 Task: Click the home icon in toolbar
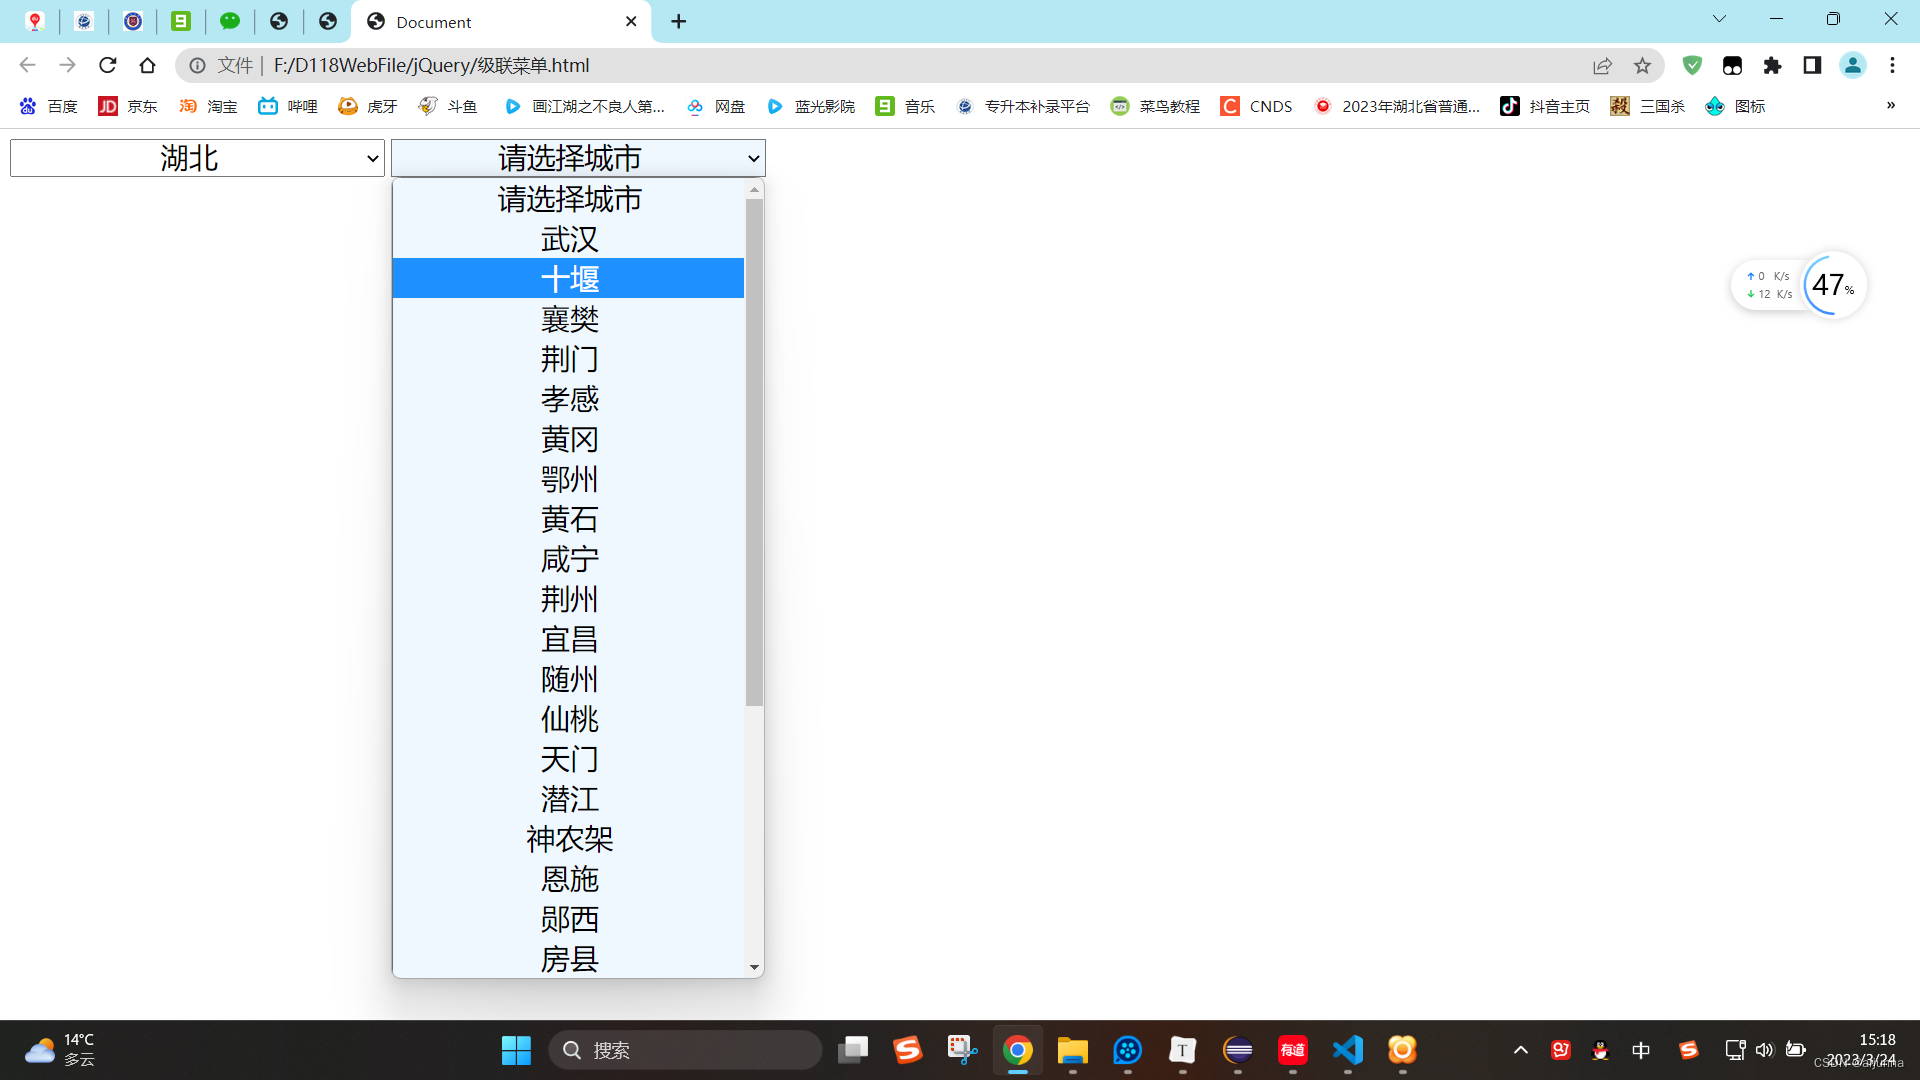[148, 65]
